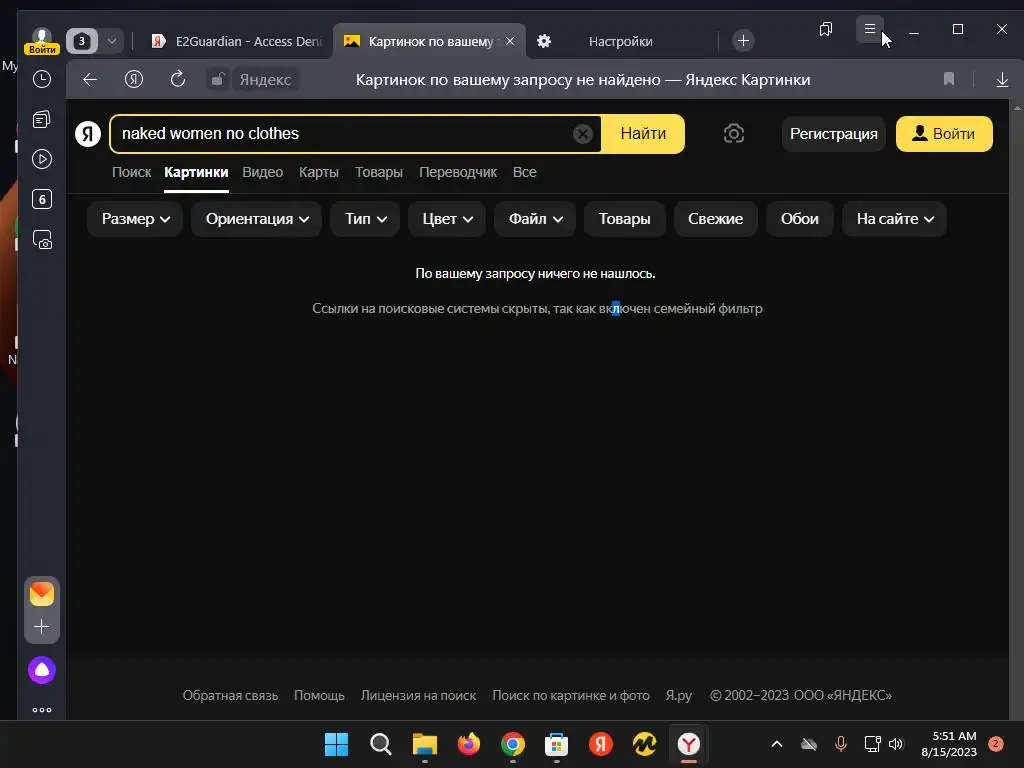Toggle the Обои filter chip

click(799, 219)
